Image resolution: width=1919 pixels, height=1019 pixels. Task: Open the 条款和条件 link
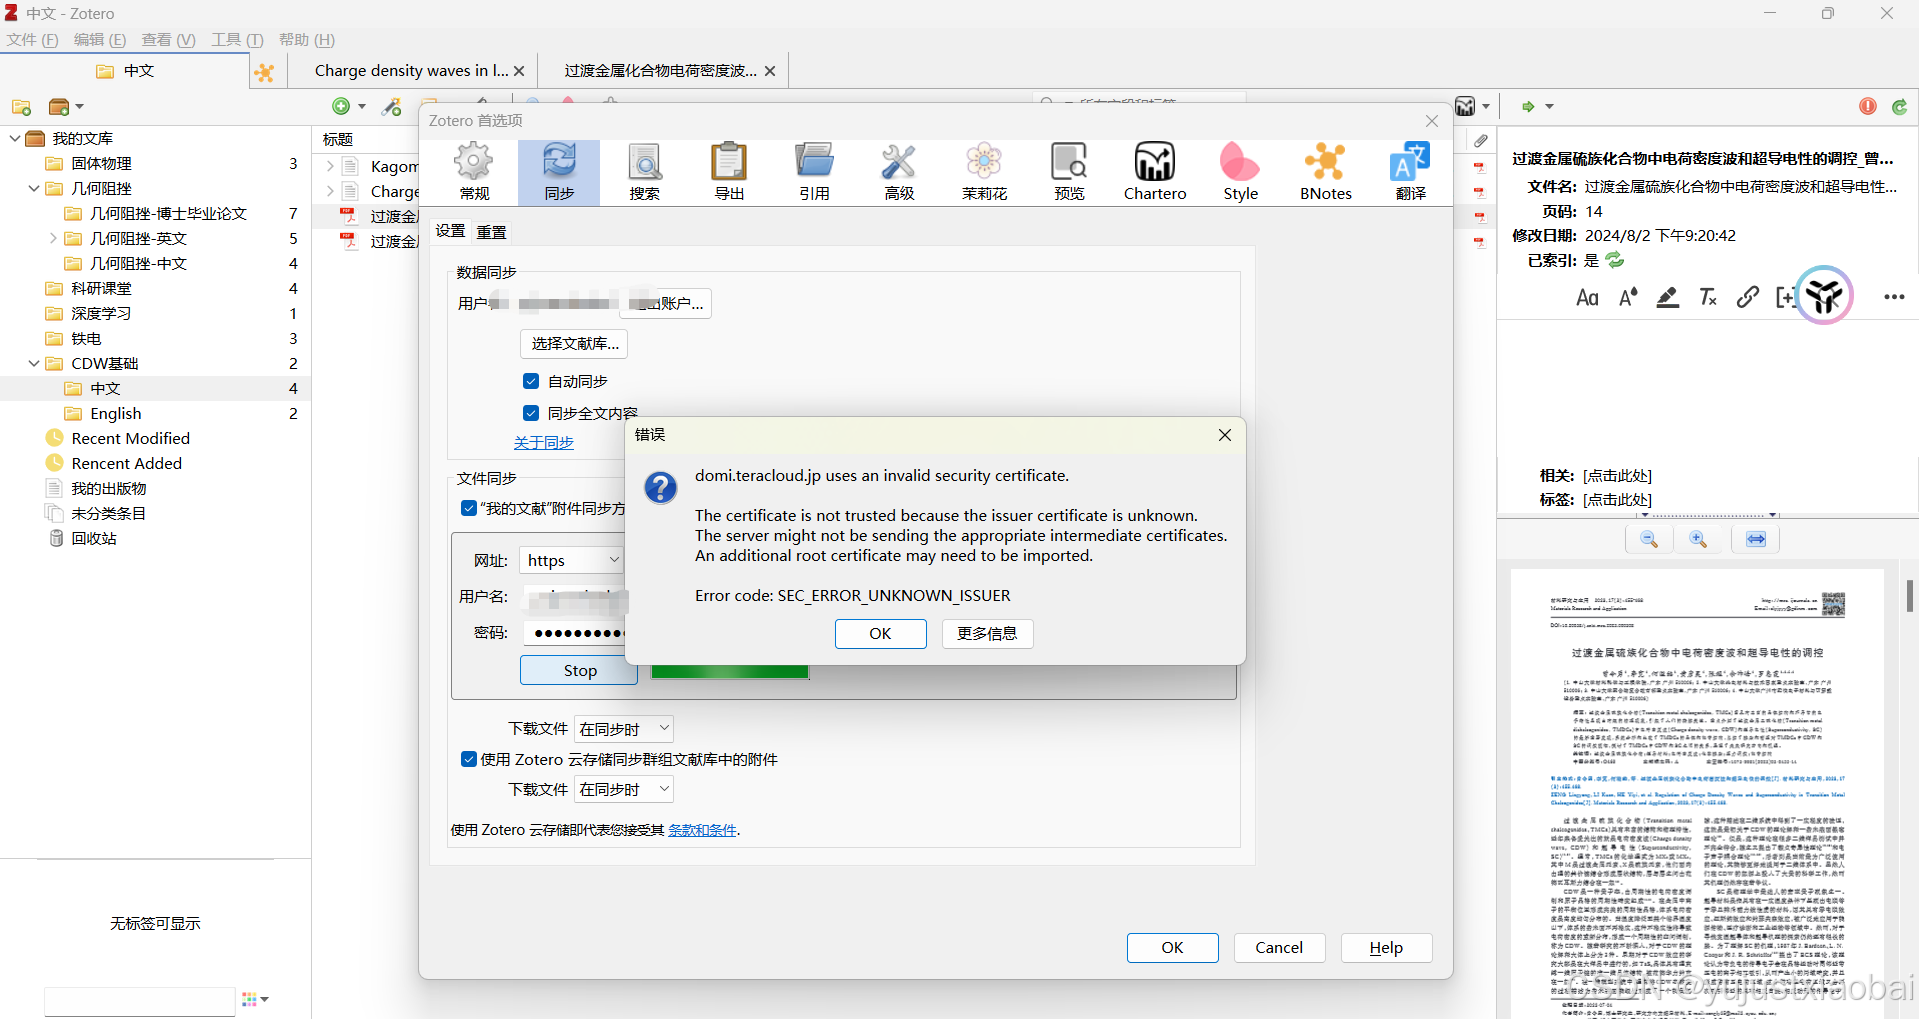click(x=702, y=830)
